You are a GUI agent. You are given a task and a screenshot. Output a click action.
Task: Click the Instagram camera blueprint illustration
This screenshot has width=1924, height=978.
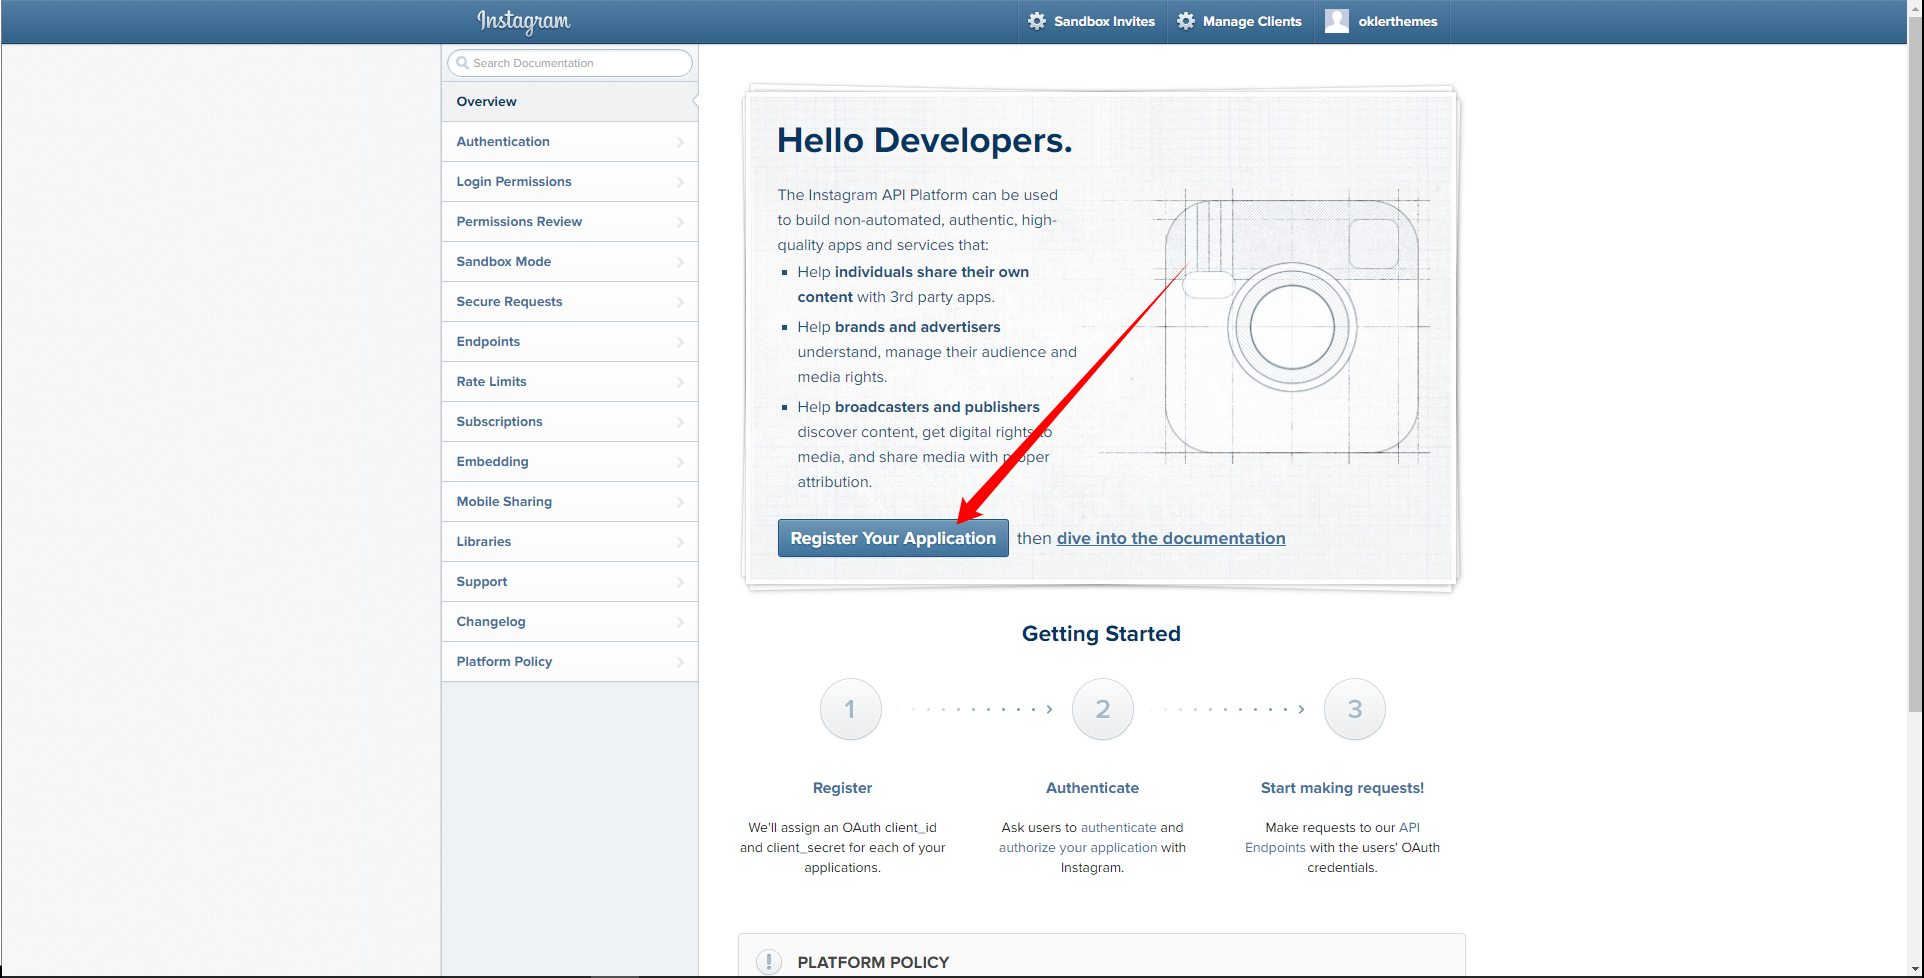[x=1291, y=327]
